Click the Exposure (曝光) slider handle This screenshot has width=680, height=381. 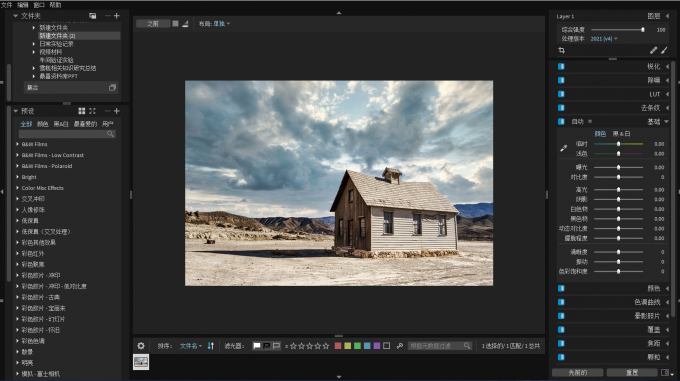pos(618,167)
